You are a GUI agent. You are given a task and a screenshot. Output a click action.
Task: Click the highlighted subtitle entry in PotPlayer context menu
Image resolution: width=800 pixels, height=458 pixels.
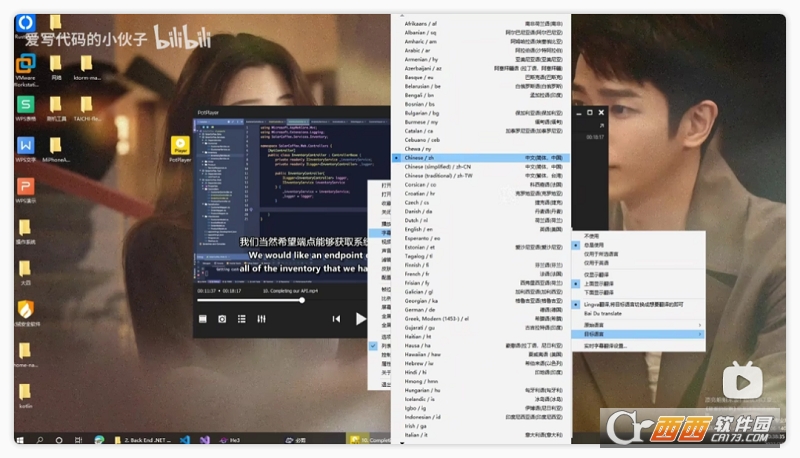(x=380, y=233)
